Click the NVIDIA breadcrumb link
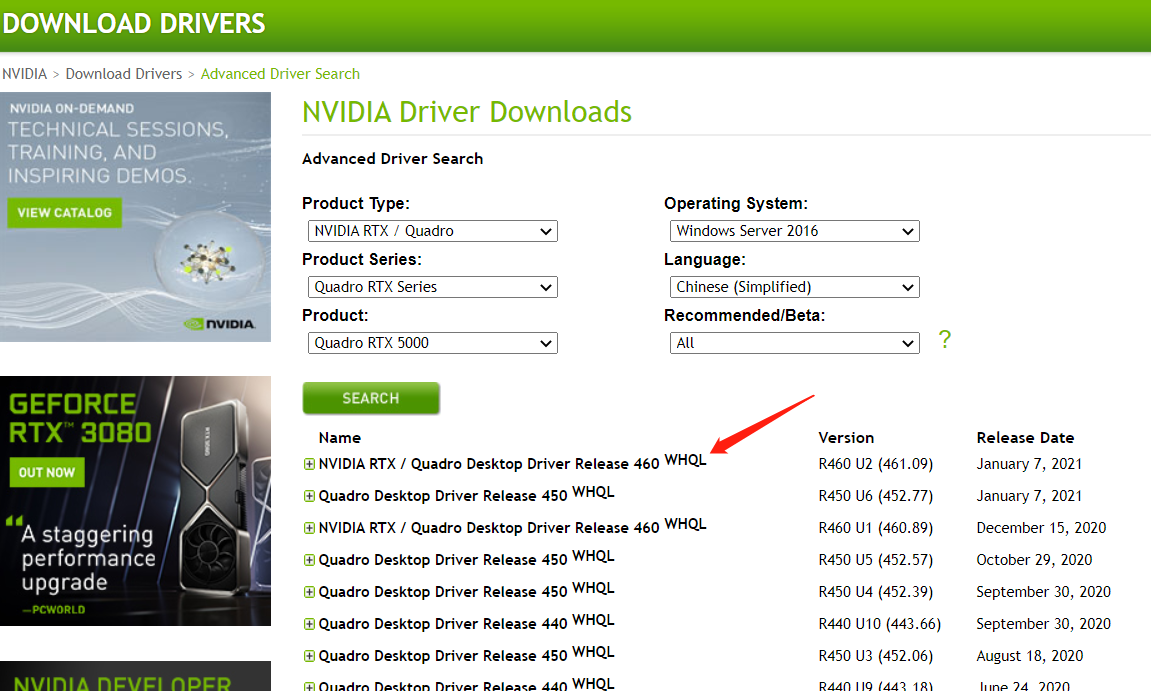The image size is (1151, 699). 24,74
